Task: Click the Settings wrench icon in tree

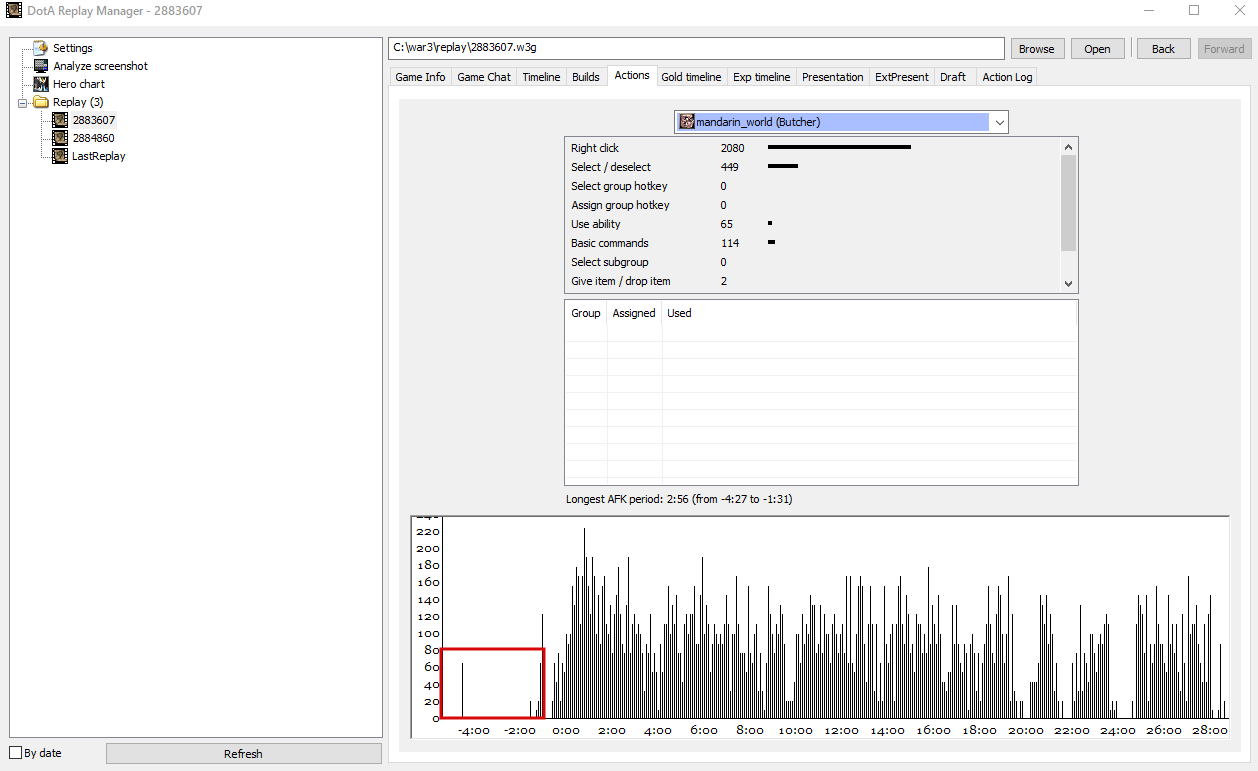Action: click(x=41, y=48)
